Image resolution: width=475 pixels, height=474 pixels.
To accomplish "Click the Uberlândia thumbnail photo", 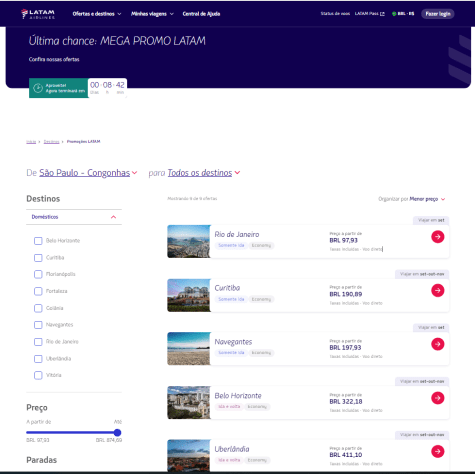I will pos(189,455).
